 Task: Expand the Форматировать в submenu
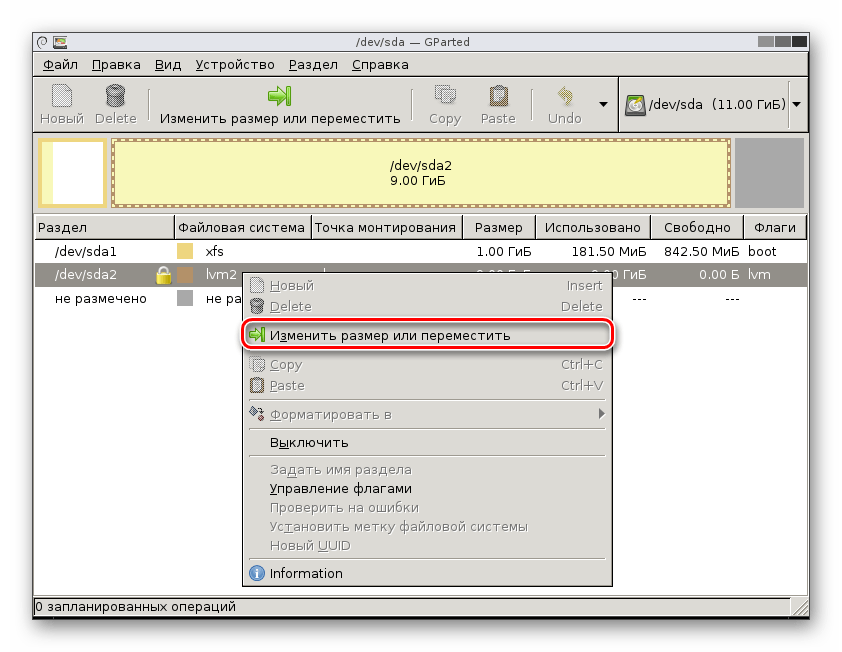click(x=330, y=414)
